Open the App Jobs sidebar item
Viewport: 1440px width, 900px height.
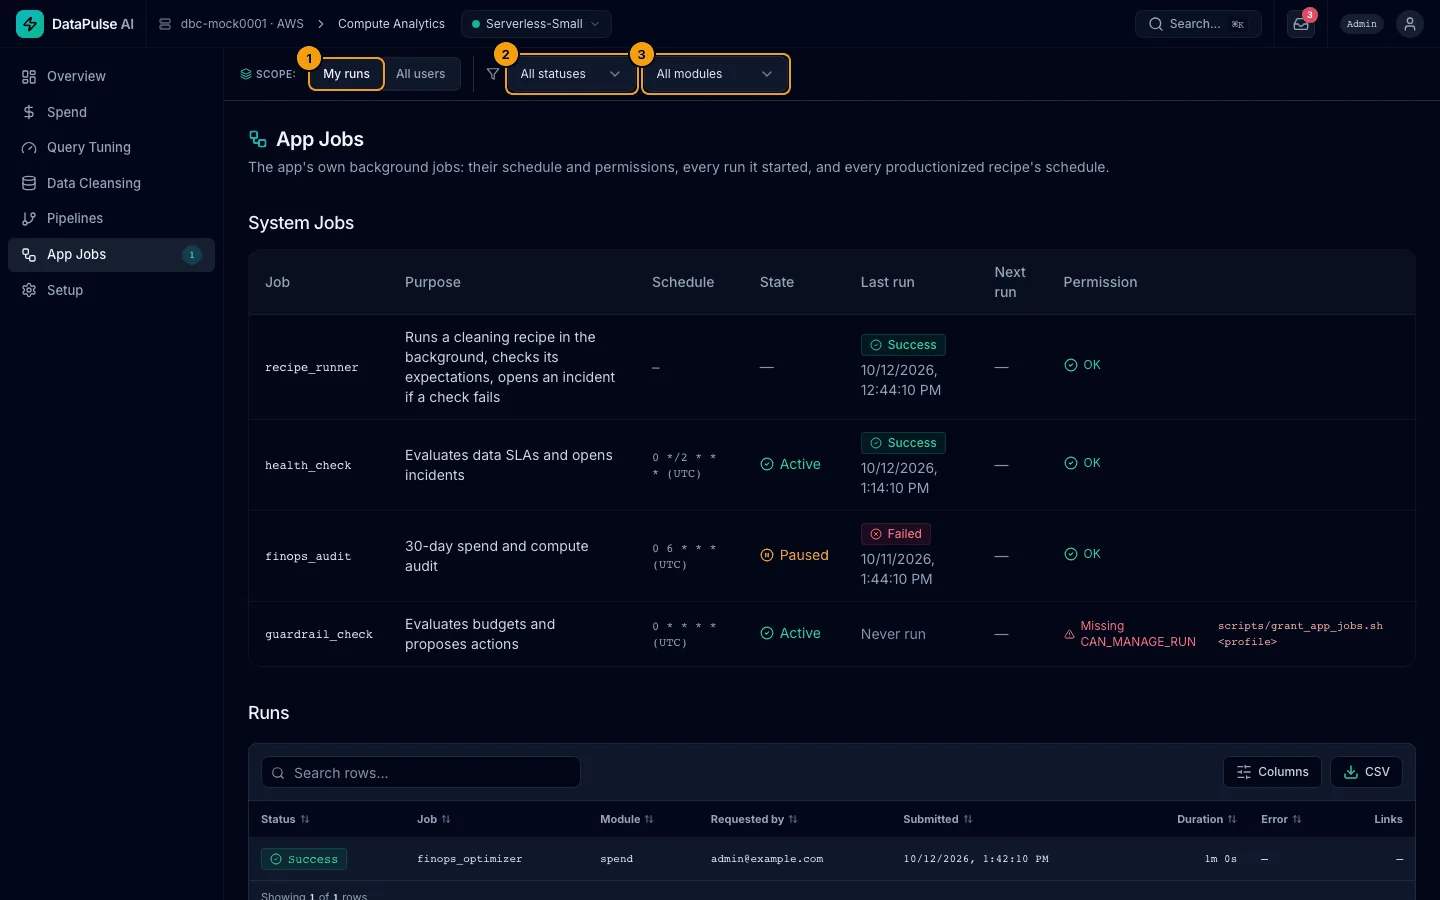coord(111,255)
